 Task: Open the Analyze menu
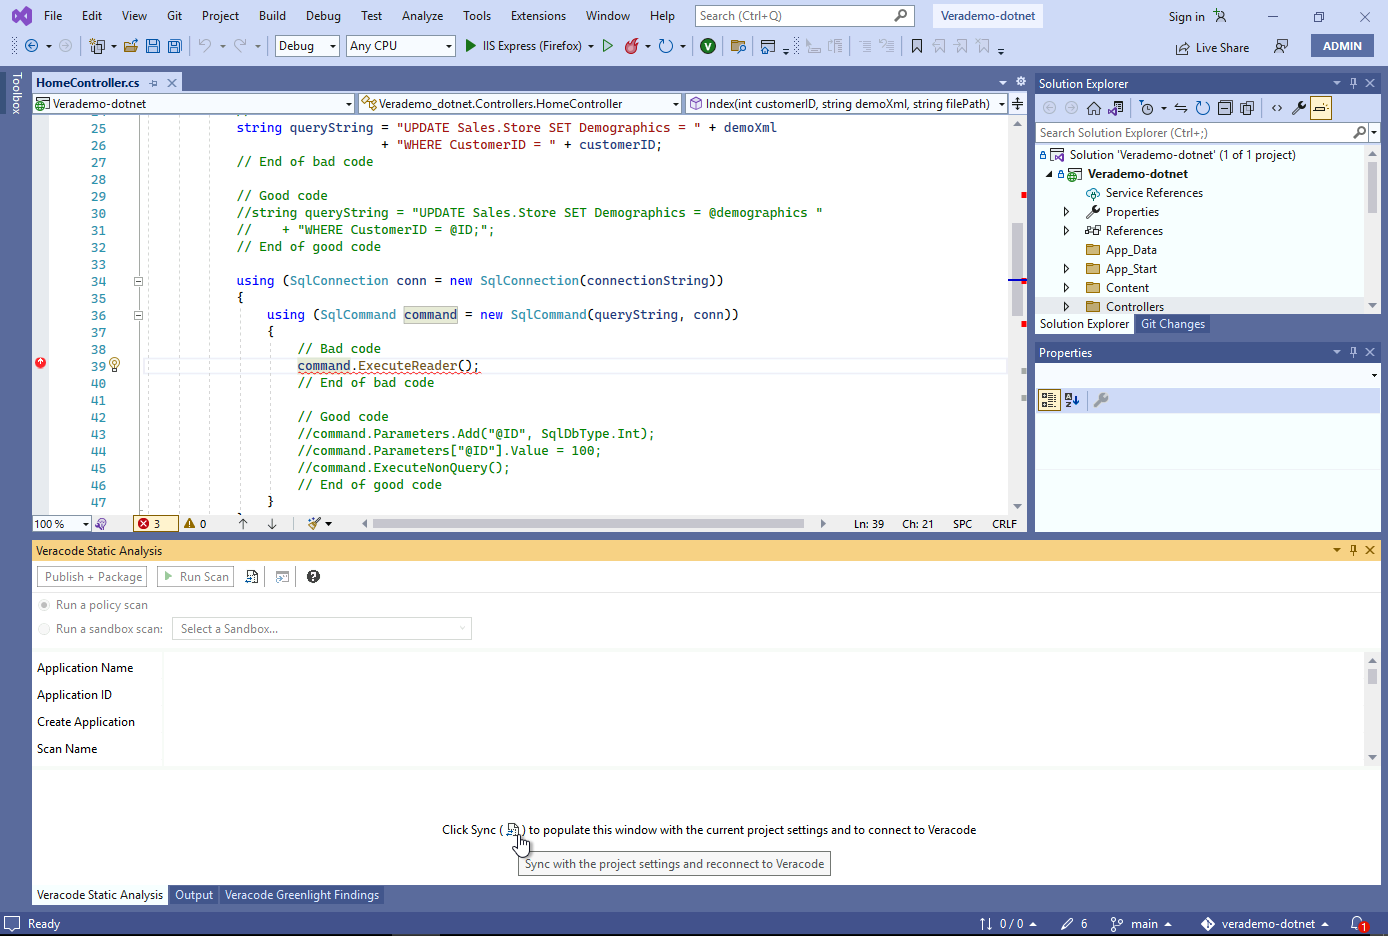(x=422, y=16)
